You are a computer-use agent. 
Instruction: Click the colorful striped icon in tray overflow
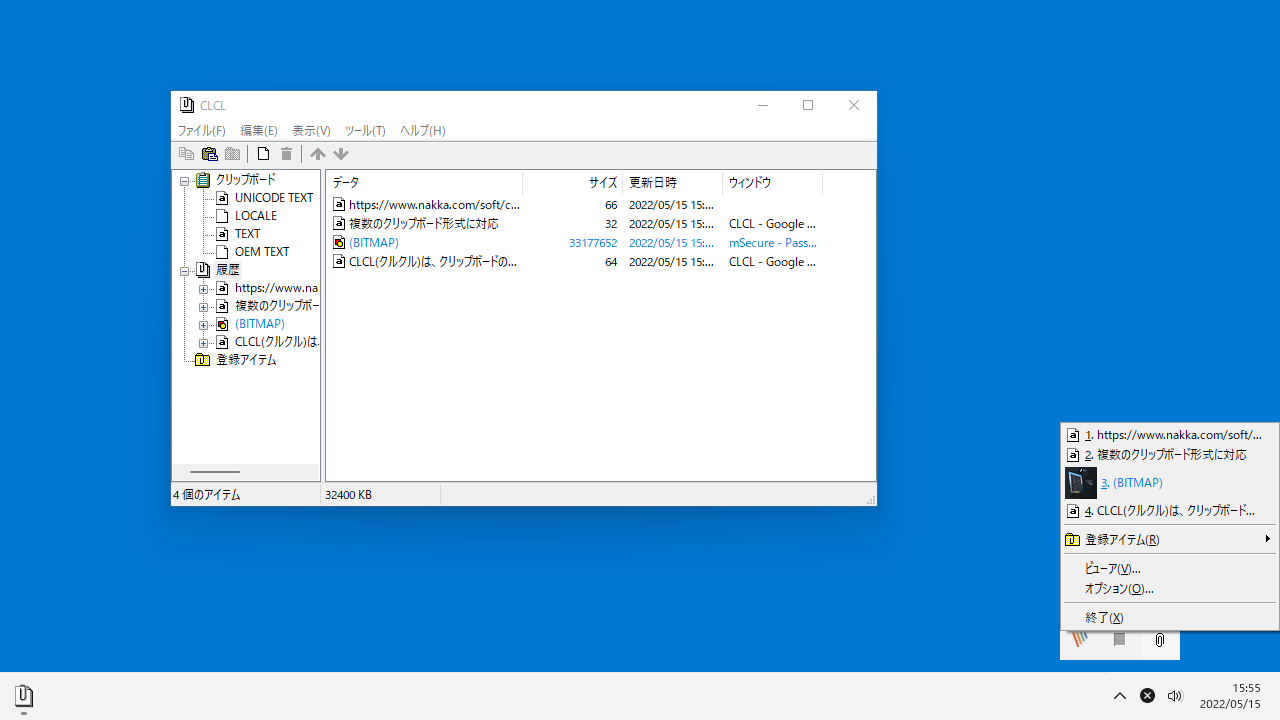(x=1080, y=640)
